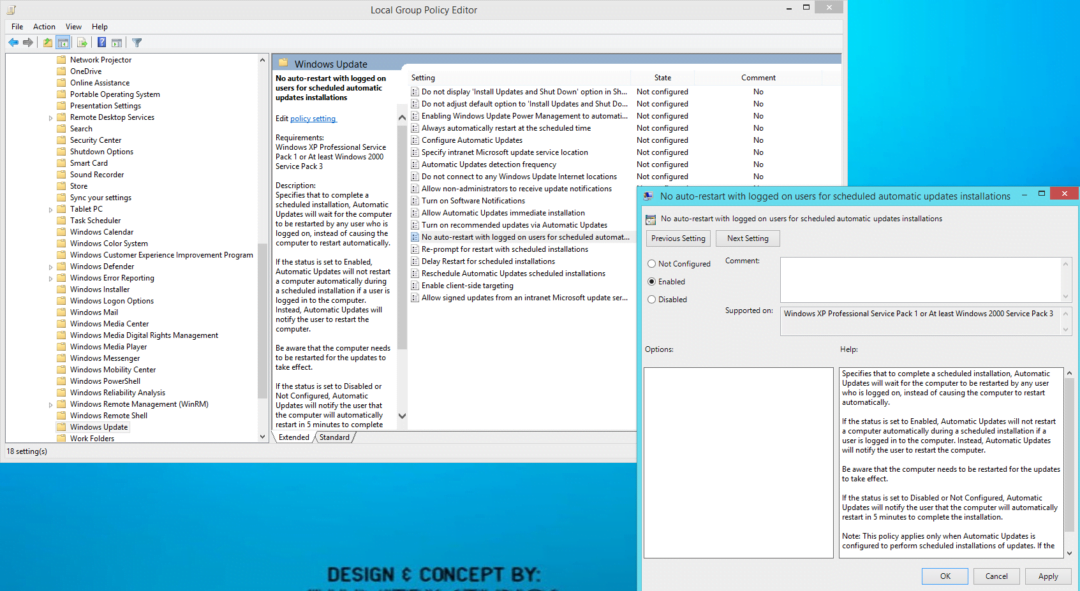The width and height of the screenshot is (1080, 591).
Task: Select the Enabled radio button
Action: coord(650,281)
